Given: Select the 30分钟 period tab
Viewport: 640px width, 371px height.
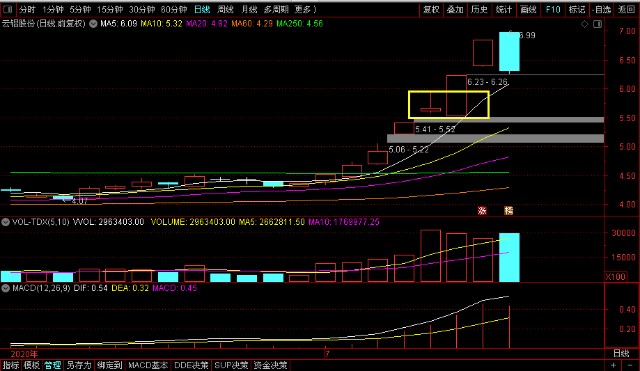Looking at the screenshot, I should click(x=142, y=9).
